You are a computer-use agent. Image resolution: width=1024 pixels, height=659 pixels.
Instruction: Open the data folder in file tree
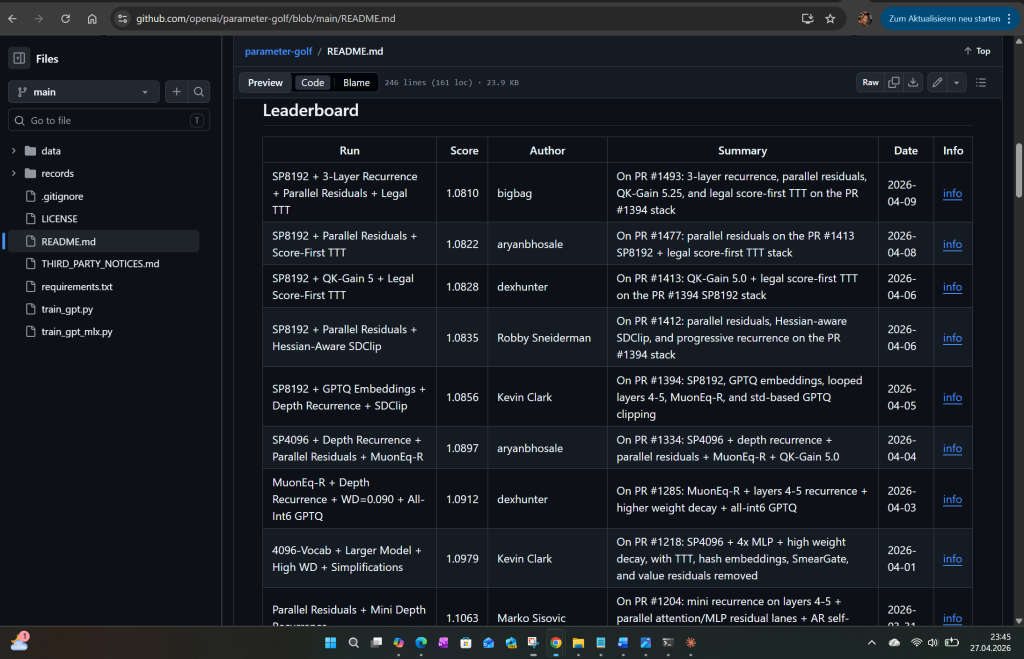coord(51,151)
